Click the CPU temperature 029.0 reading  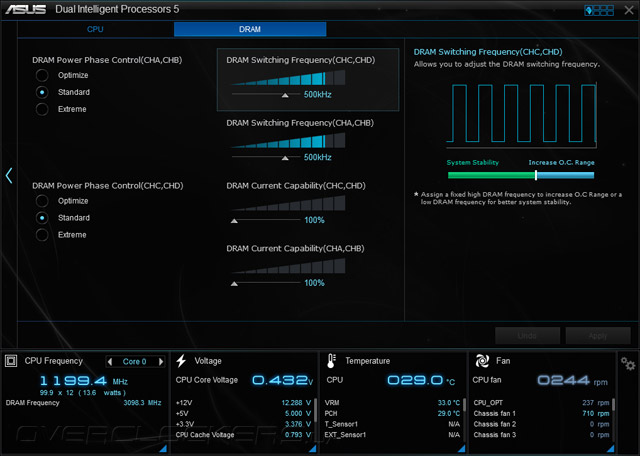(x=421, y=380)
